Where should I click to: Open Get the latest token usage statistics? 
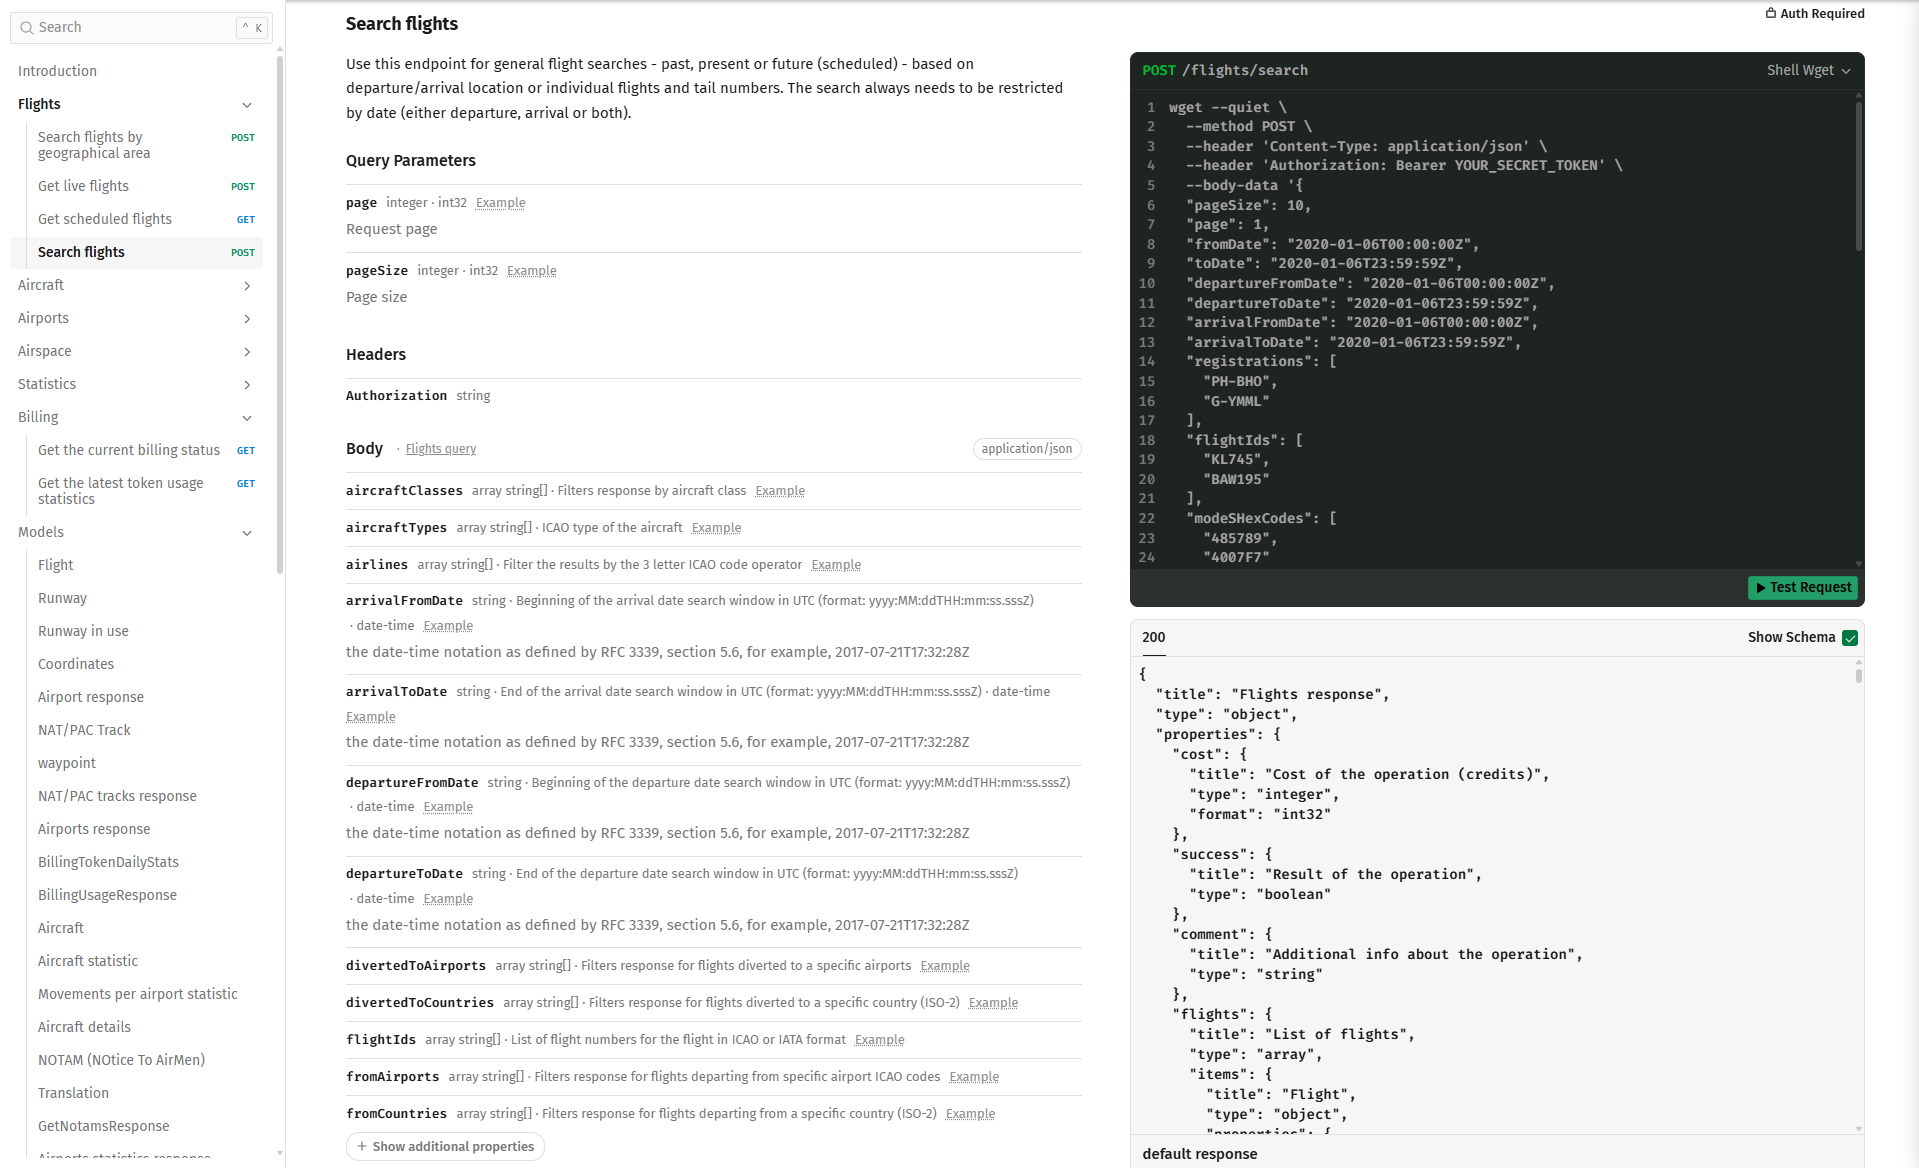137,491
